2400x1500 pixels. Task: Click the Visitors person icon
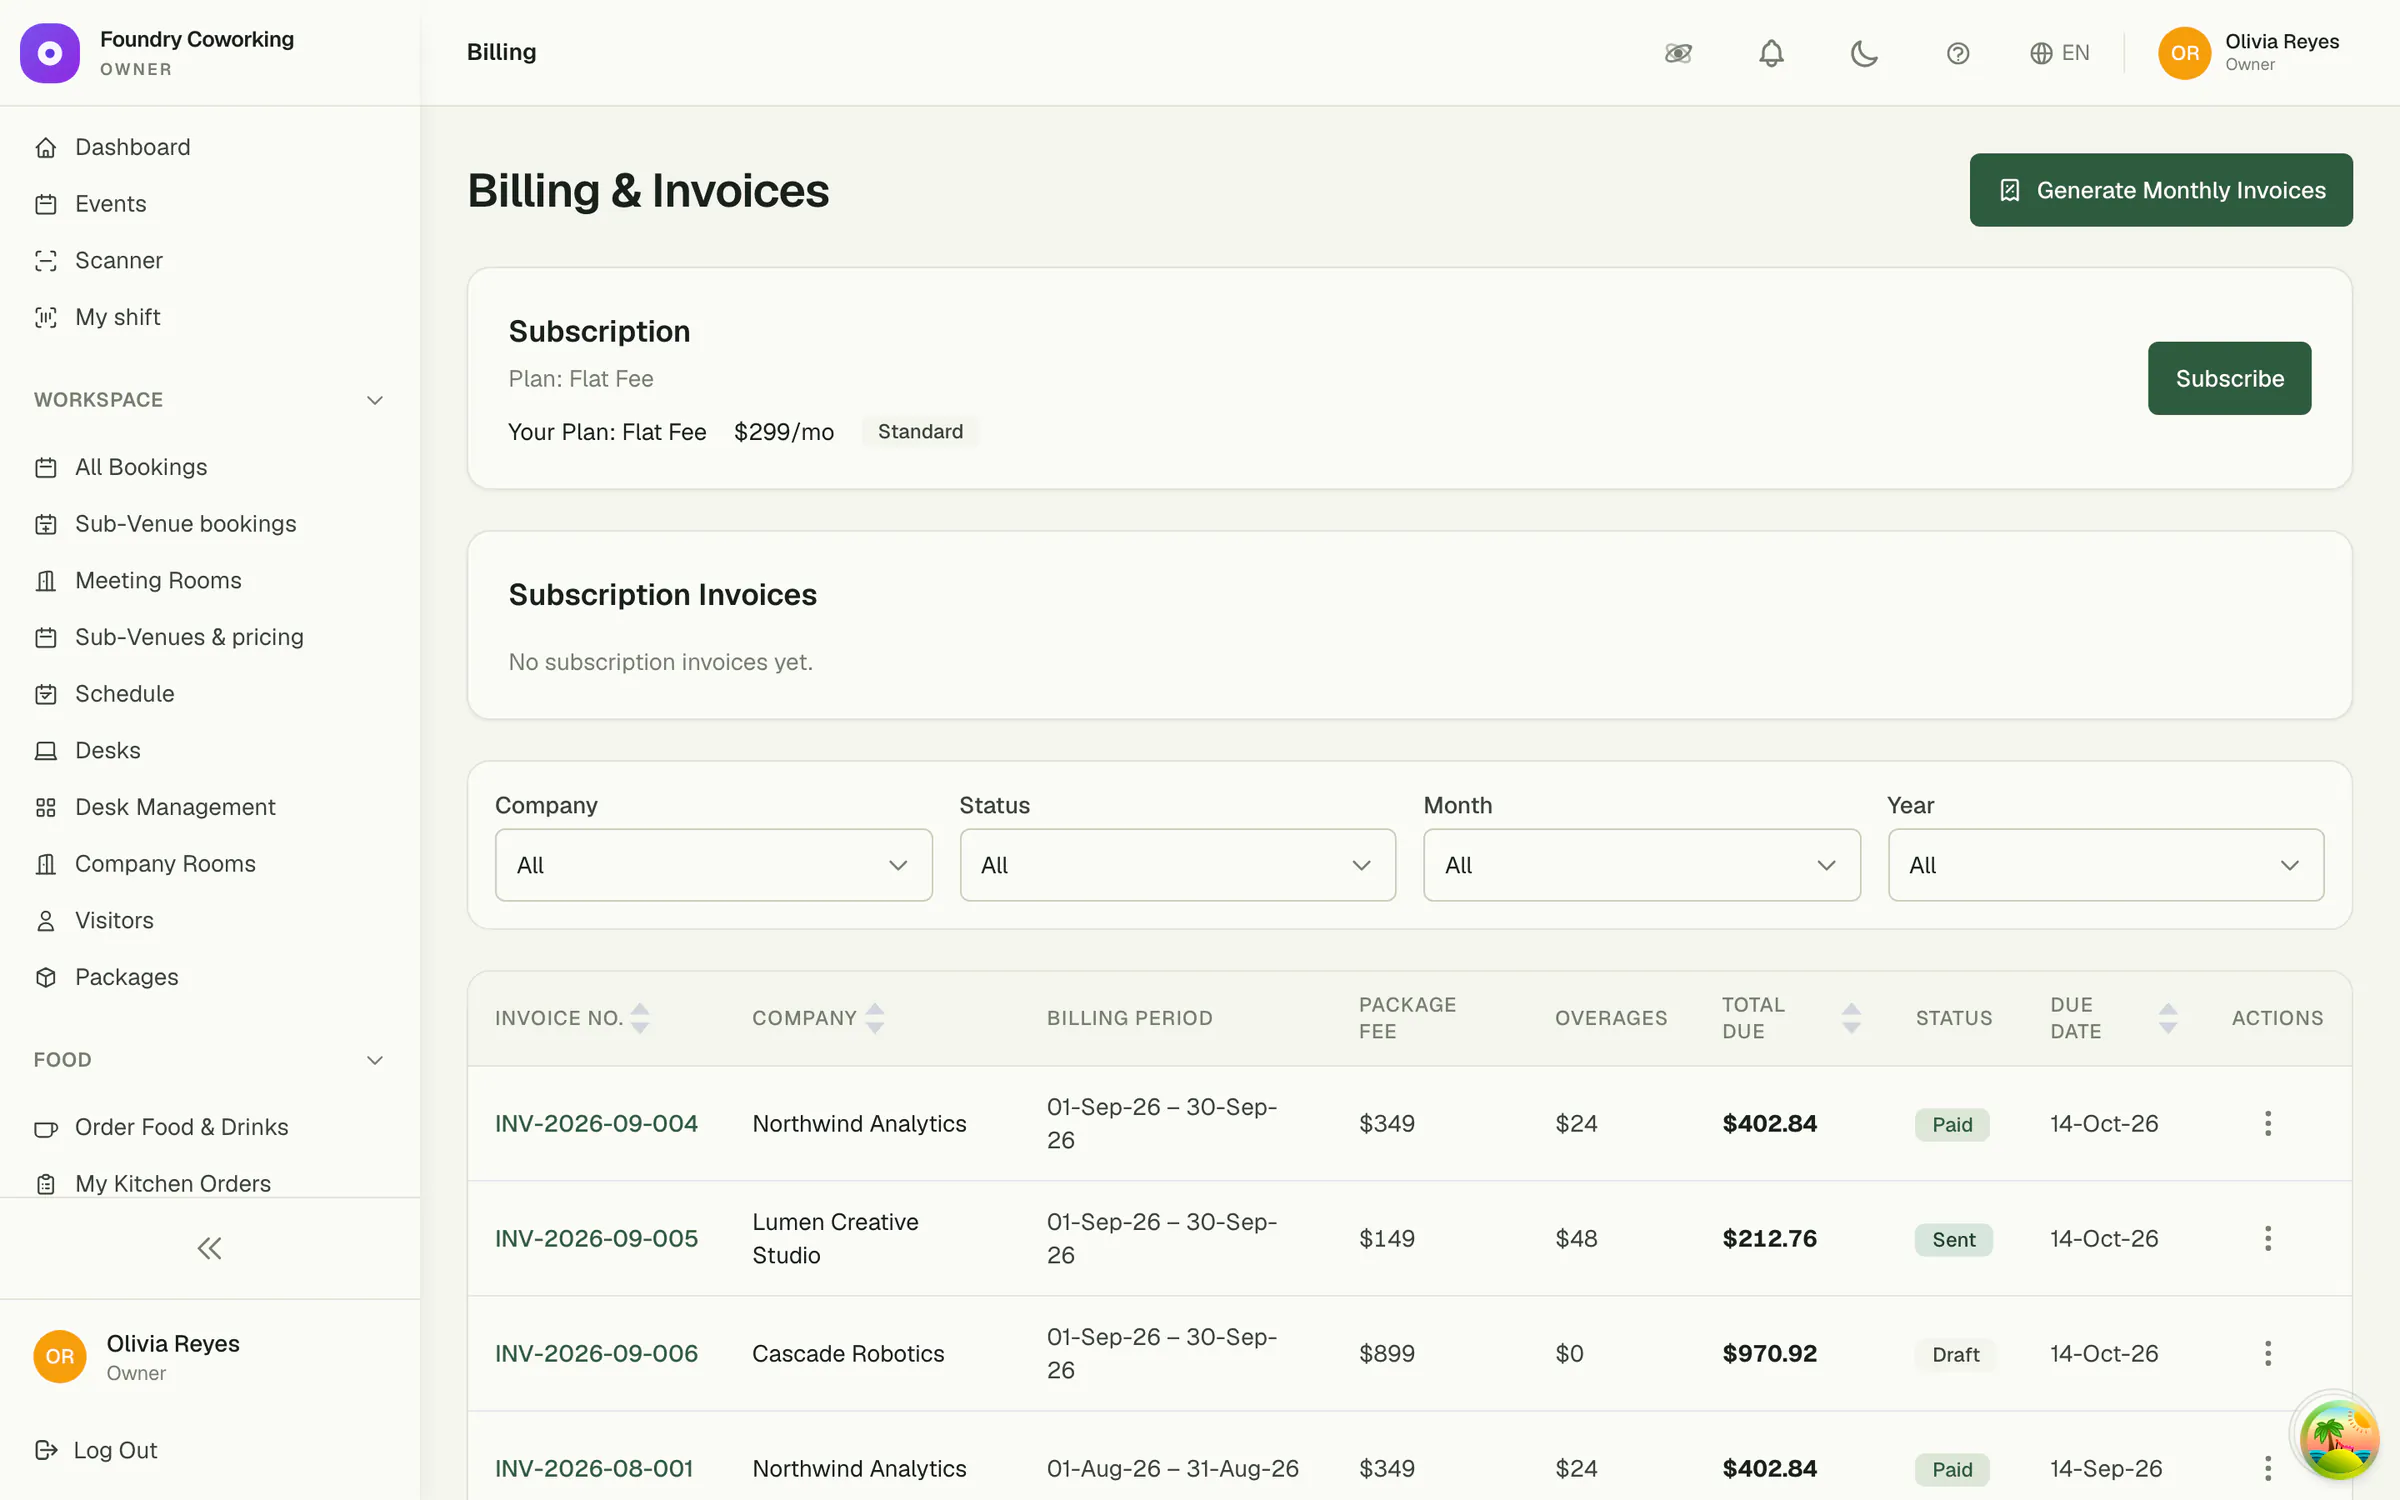(46, 921)
